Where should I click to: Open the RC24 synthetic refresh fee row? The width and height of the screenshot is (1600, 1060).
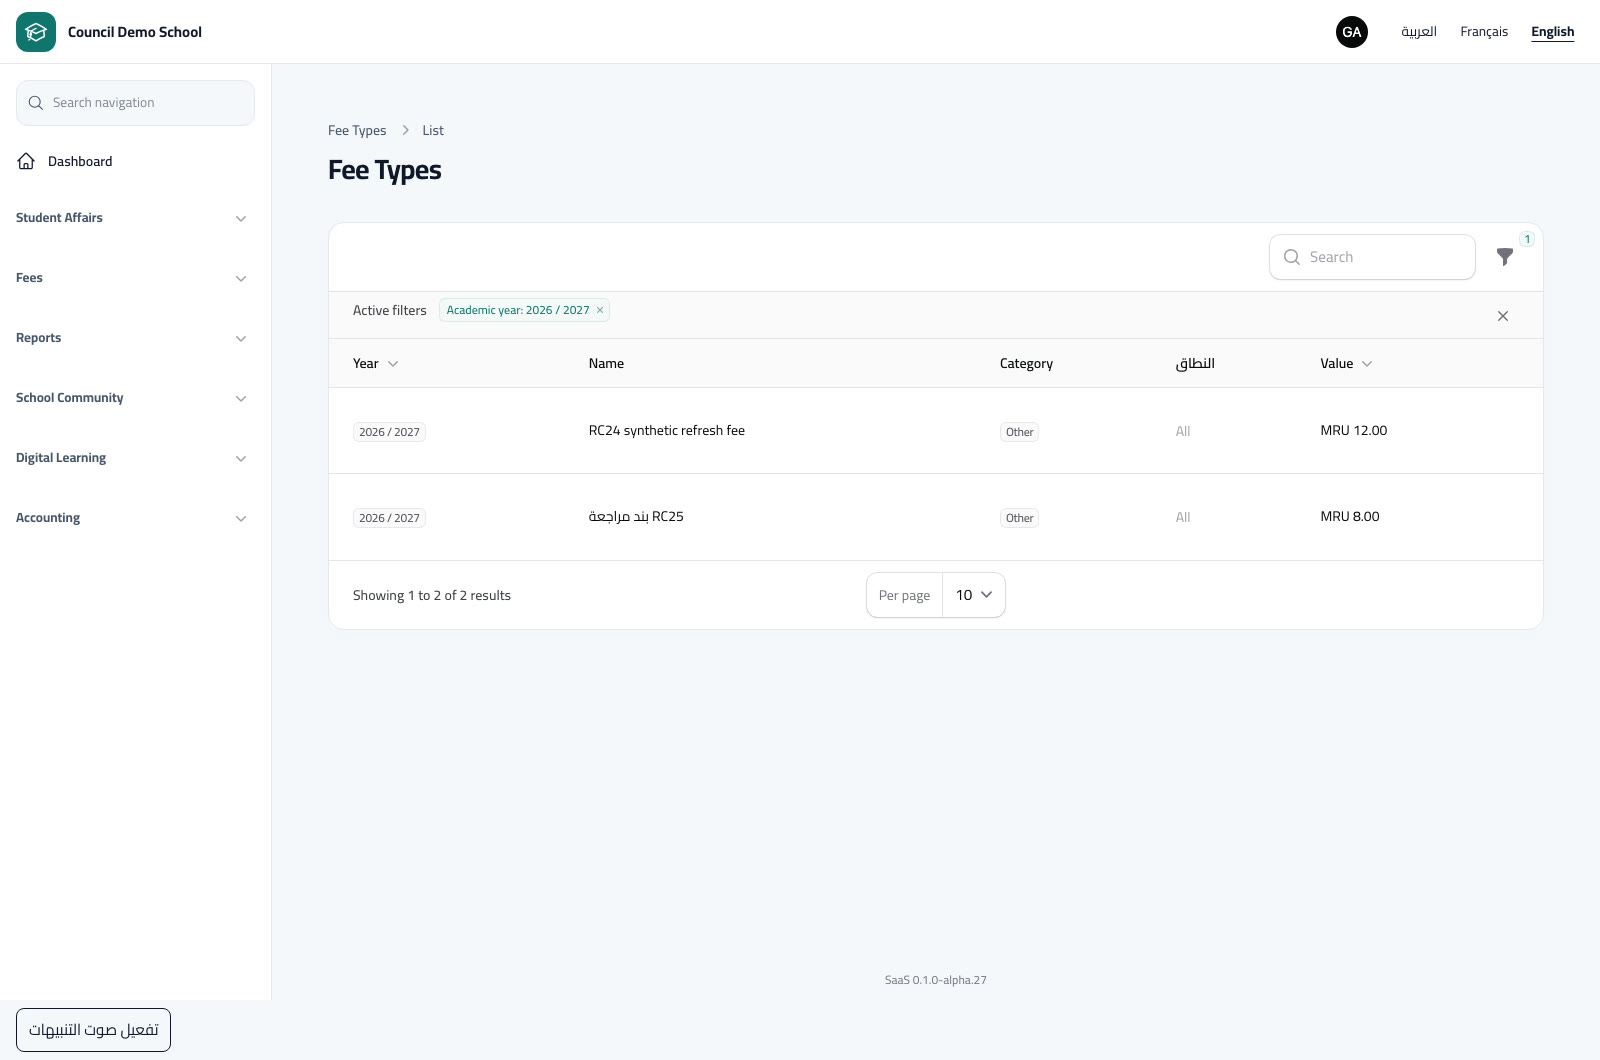[x=936, y=431]
